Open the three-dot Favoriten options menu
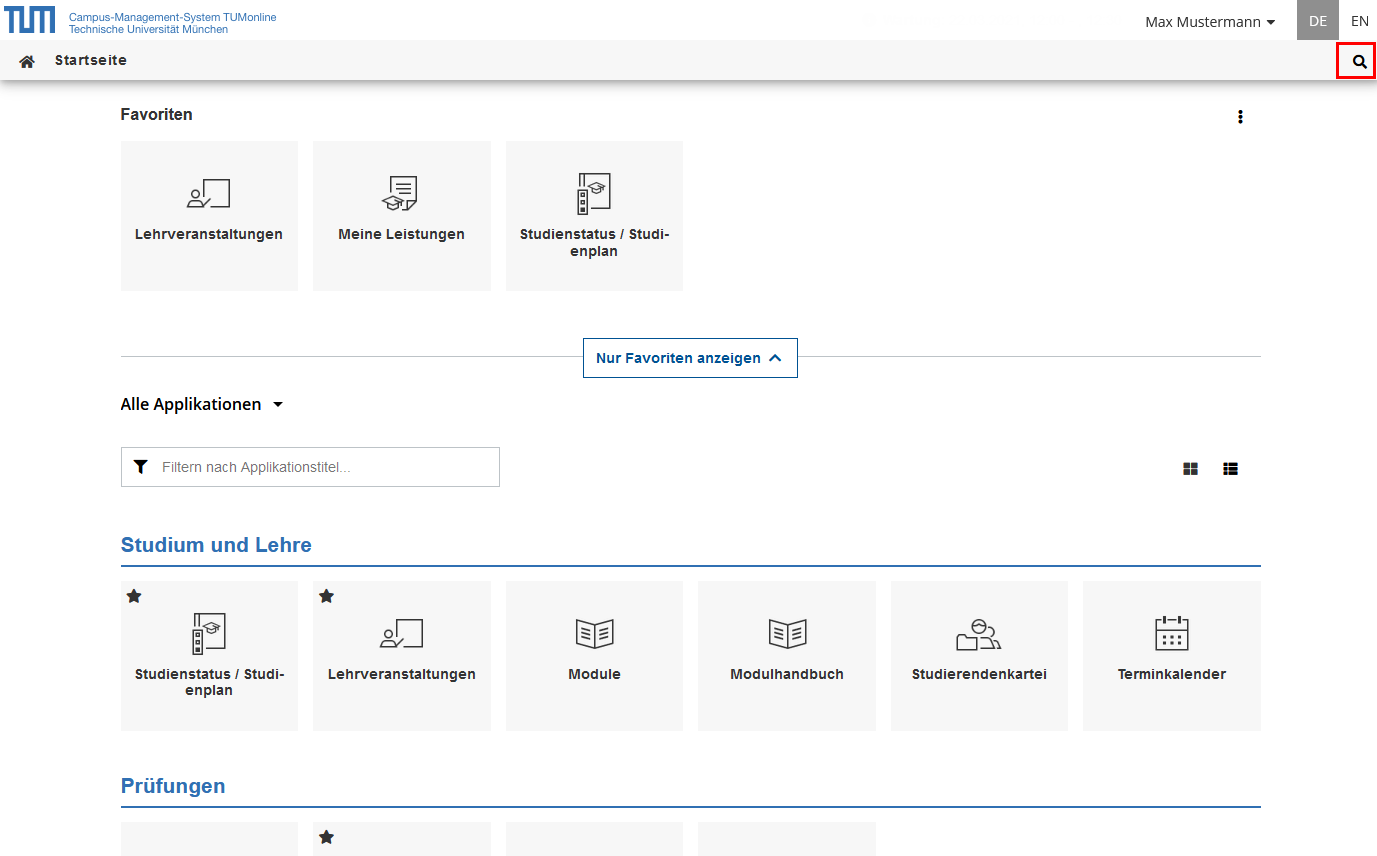1377x856 pixels. coord(1240,117)
